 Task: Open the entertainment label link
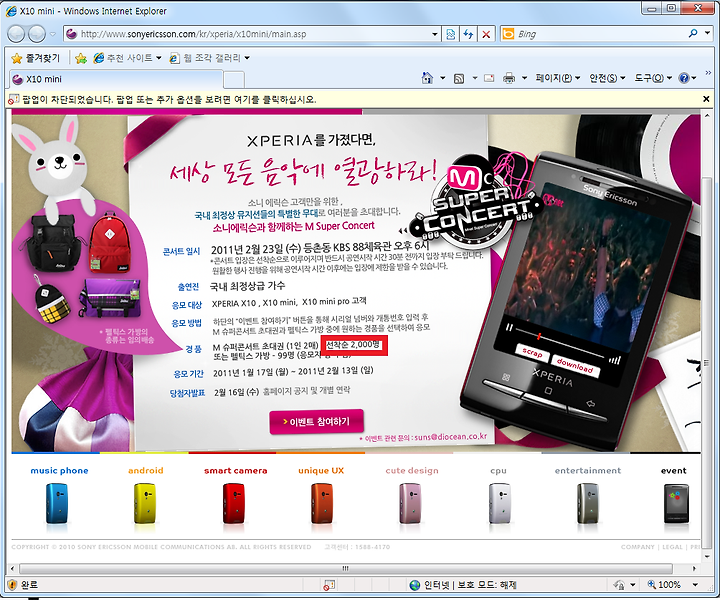click(x=588, y=471)
